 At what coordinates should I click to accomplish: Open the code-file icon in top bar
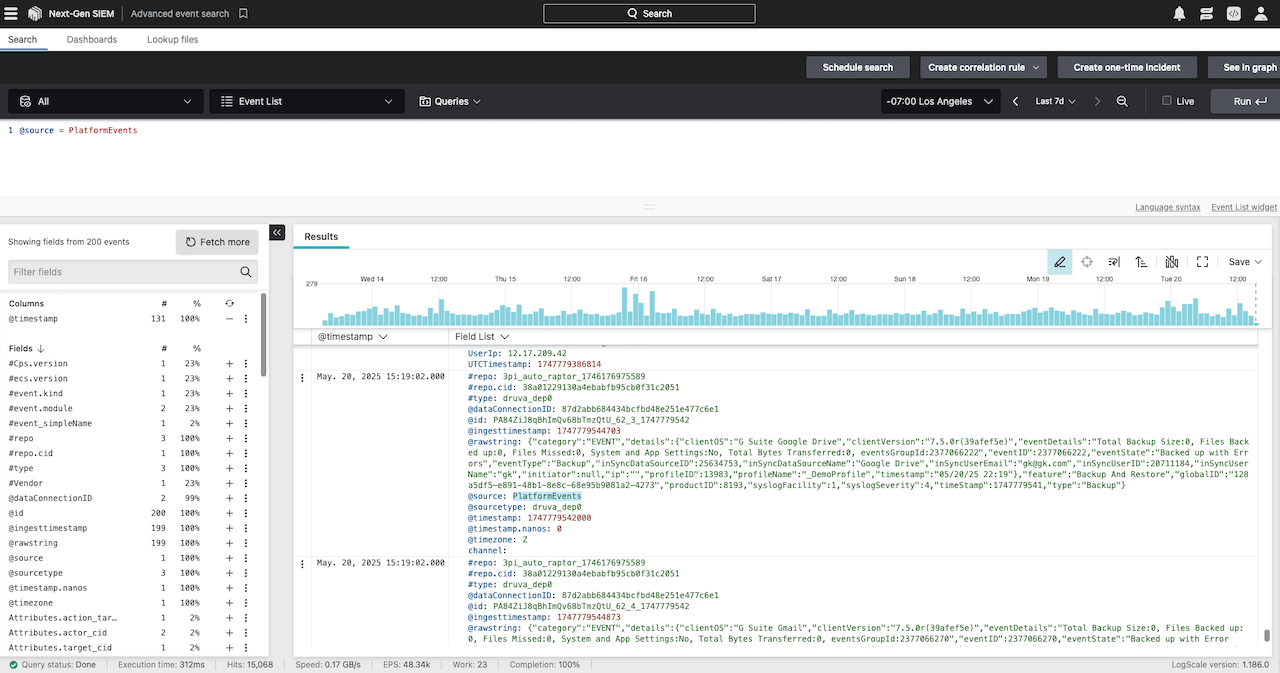click(x=1234, y=14)
